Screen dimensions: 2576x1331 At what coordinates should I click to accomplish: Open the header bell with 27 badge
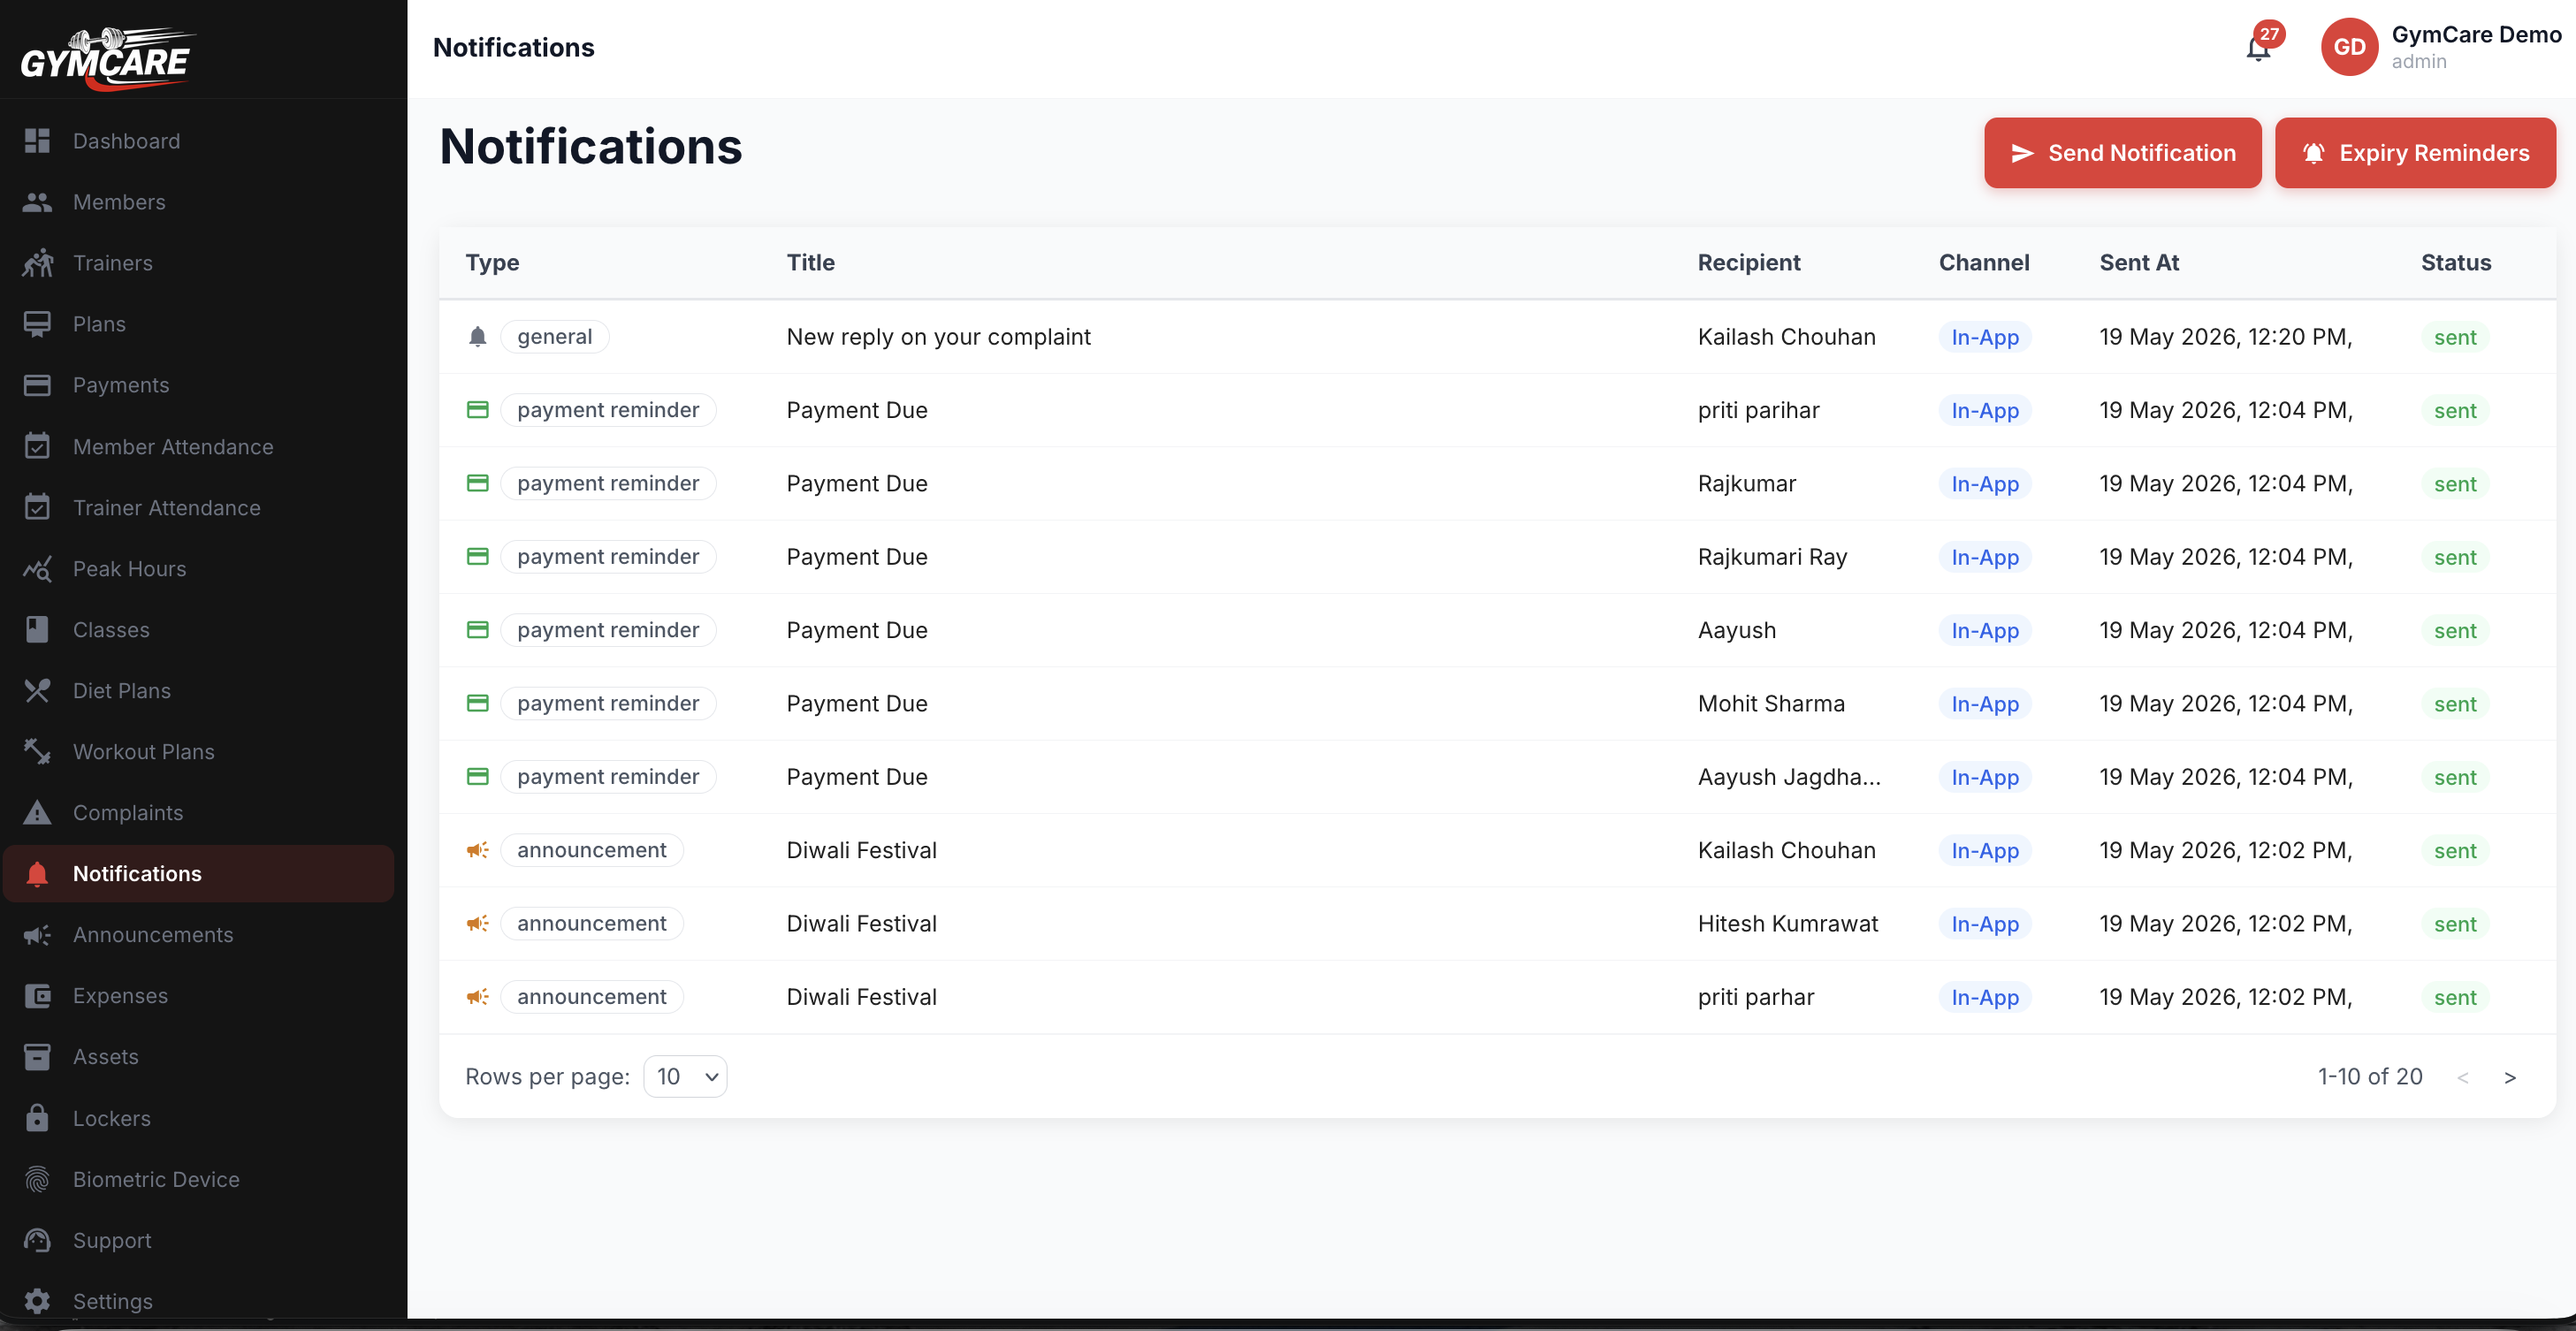coord(2259,47)
